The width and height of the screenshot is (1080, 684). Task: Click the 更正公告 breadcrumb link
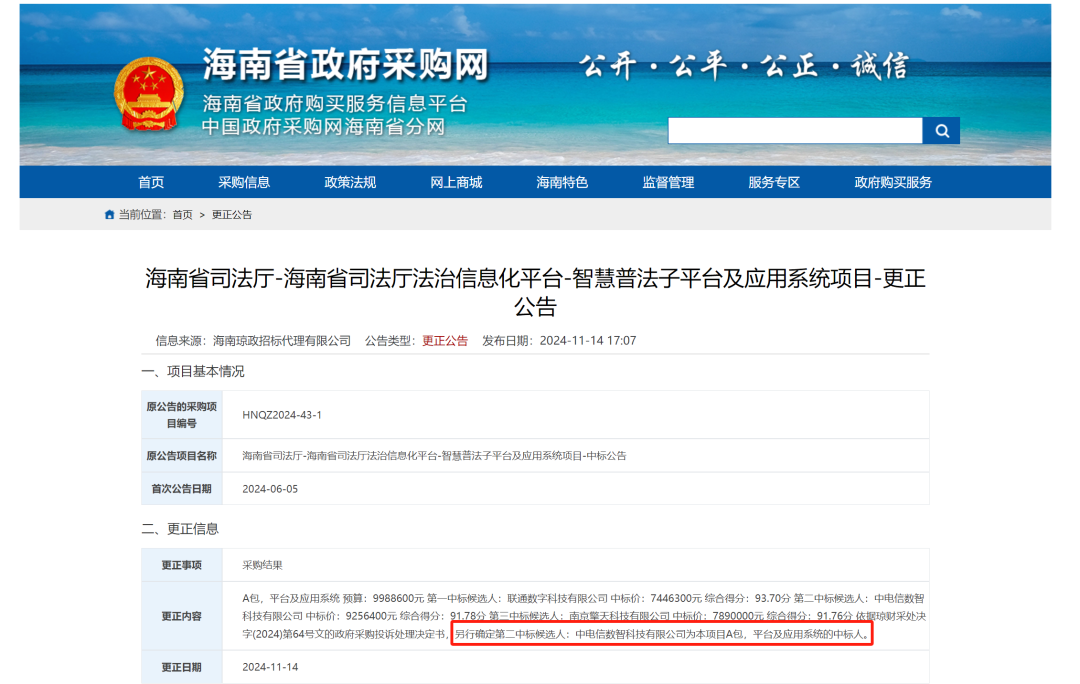[x=231, y=215]
